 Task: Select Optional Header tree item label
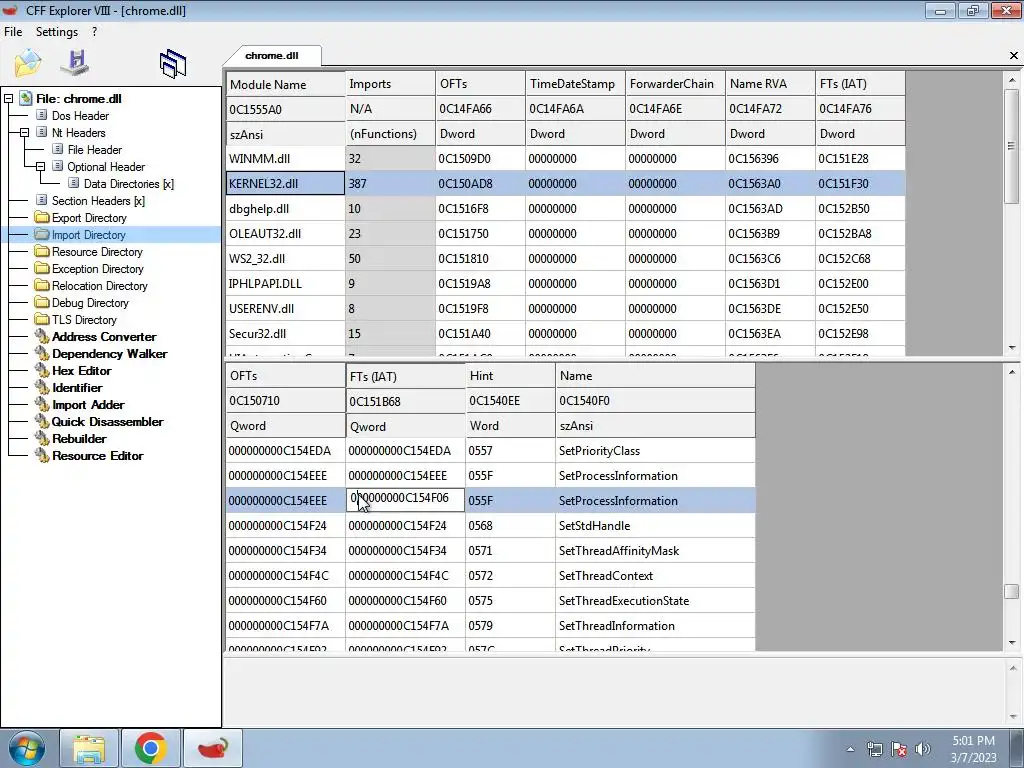(106, 167)
